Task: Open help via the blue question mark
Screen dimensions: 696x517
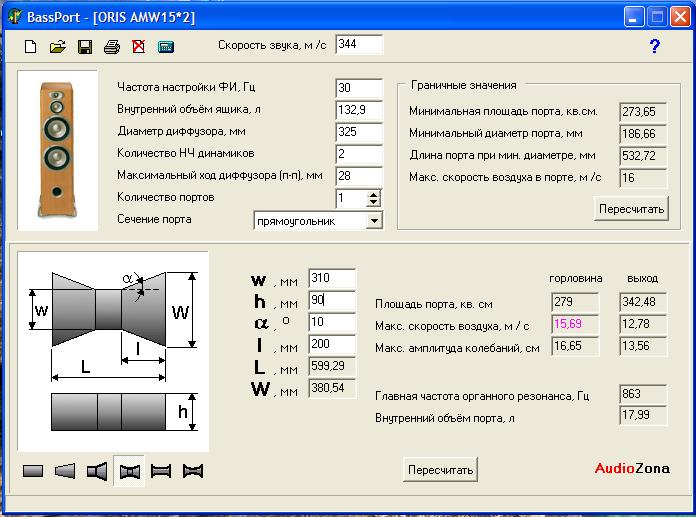Action: [655, 46]
